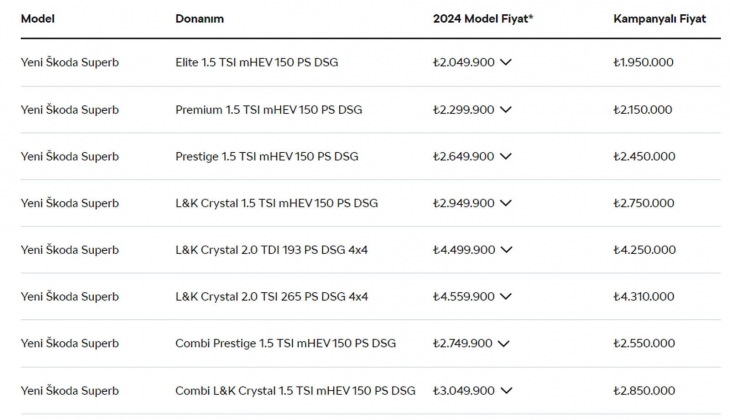Image resolution: width=730 pixels, height=420 pixels.
Task: Open the ₺4.499.900 TDI 4x4 price dropdown
Action: pyautogui.click(x=505, y=250)
